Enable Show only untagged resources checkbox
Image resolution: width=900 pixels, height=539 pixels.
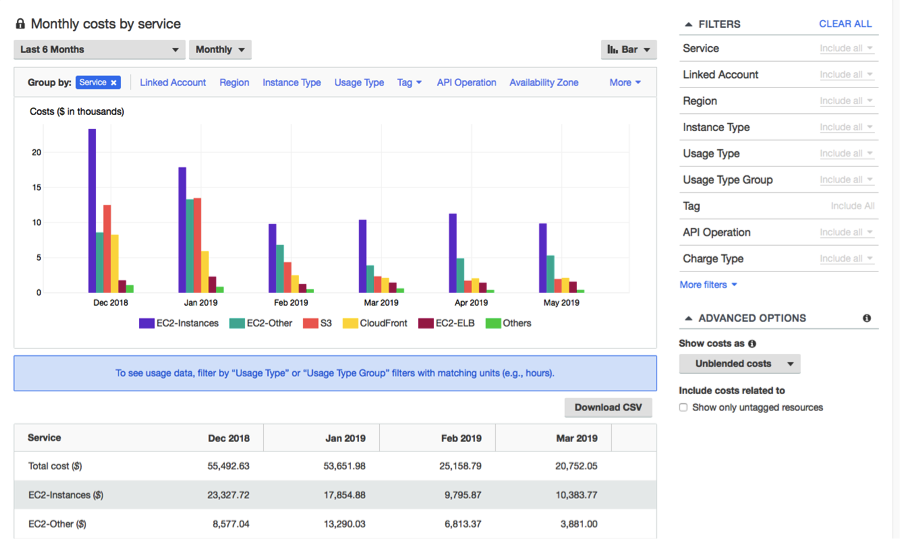click(x=684, y=408)
